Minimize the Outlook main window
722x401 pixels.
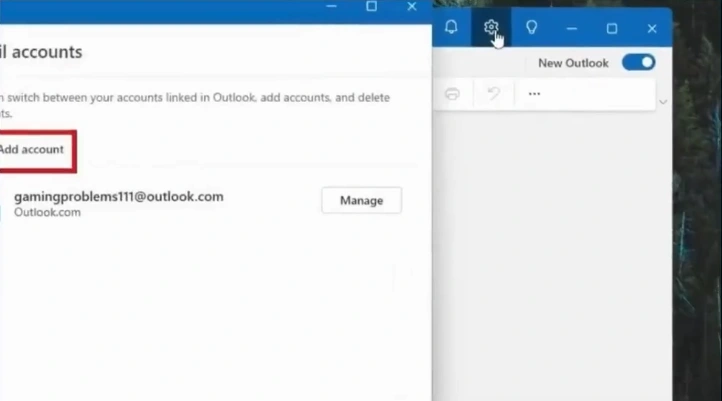click(x=571, y=29)
